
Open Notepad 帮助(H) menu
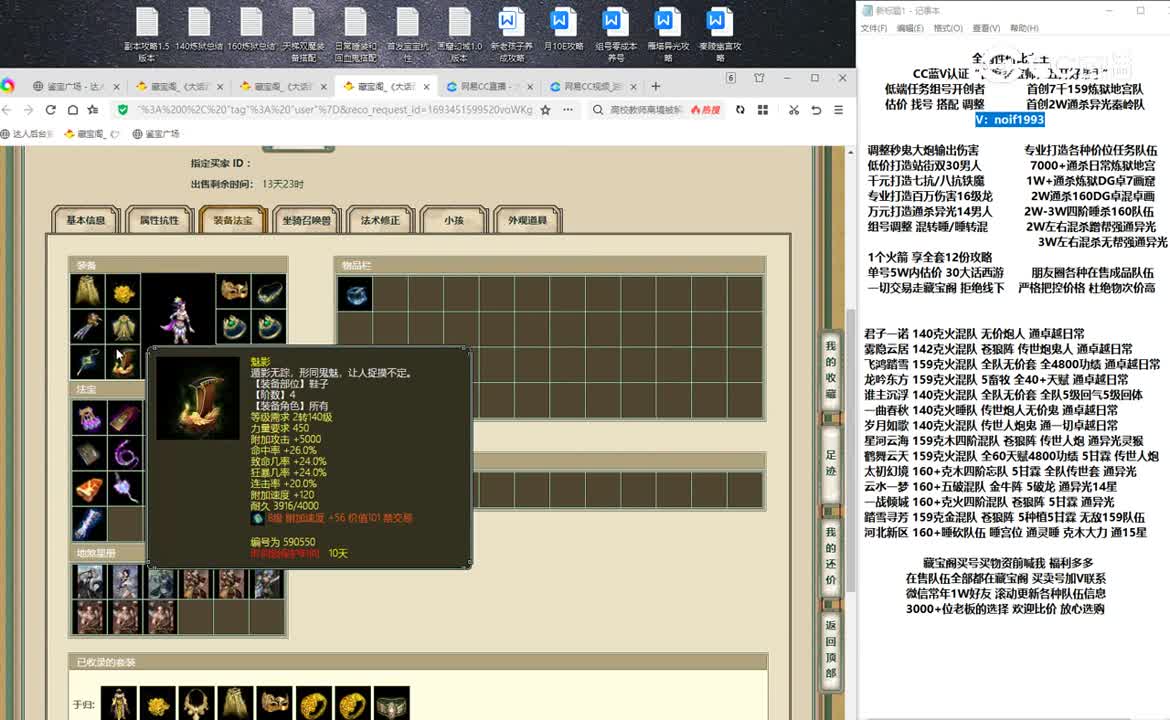click(x=1024, y=28)
